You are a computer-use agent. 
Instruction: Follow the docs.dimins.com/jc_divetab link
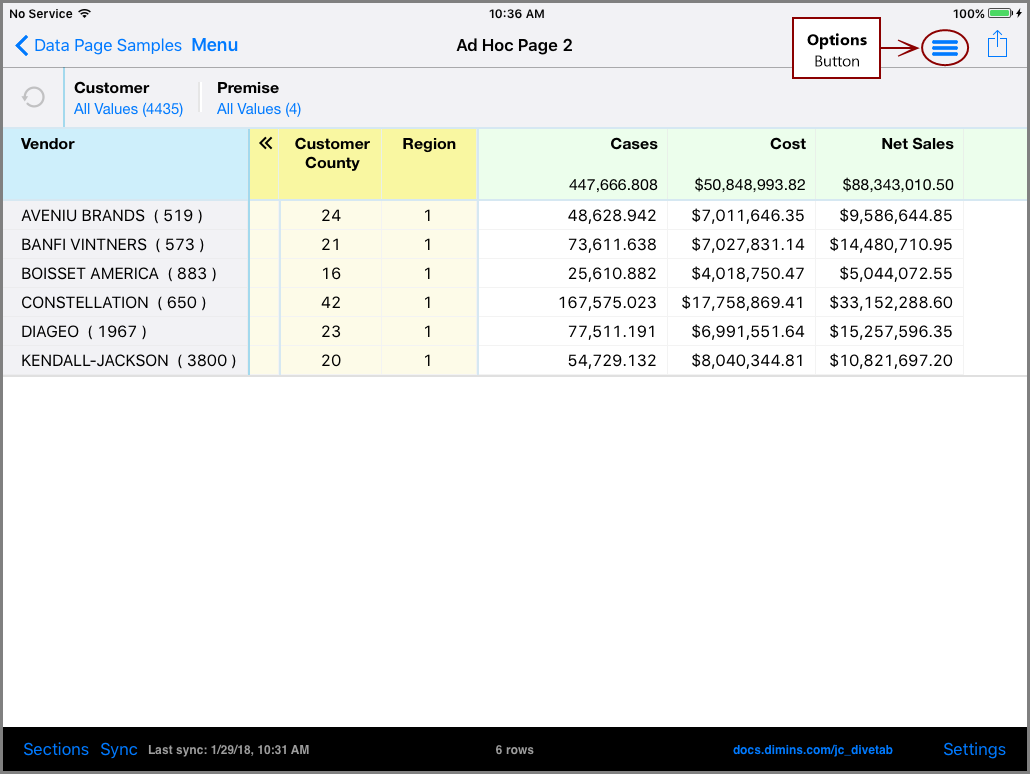812,749
